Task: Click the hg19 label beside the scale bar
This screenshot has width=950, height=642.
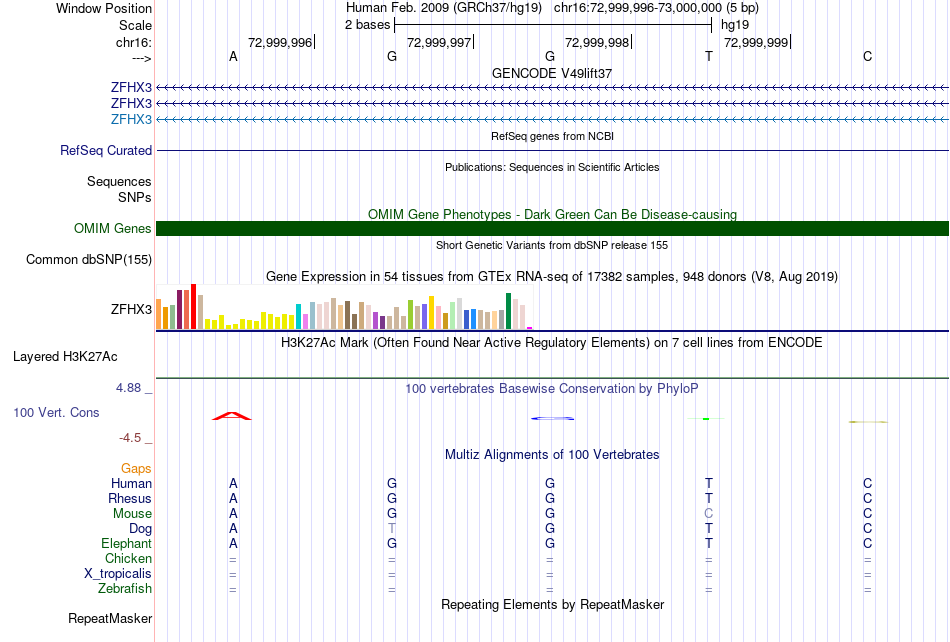Action: [x=735, y=25]
